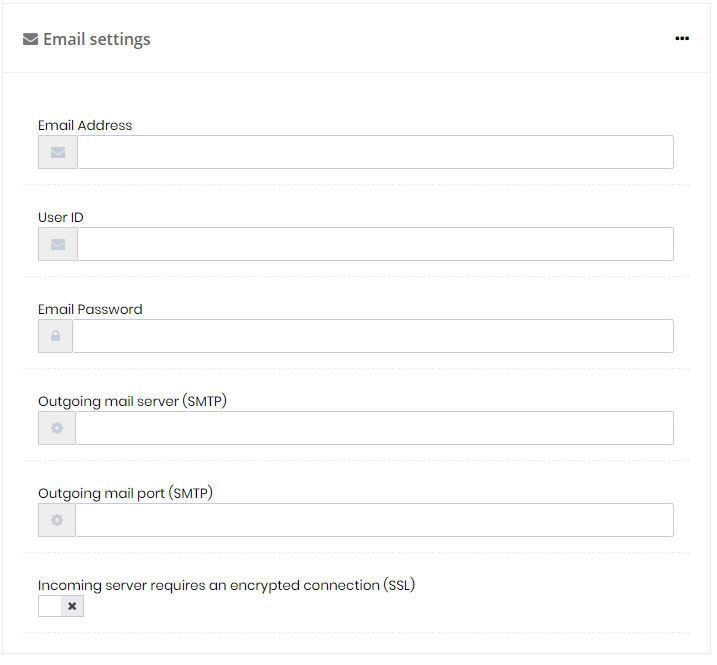Image resolution: width=717 pixels, height=665 pixels.
Task: Click the User ID label
Action: [61, 219]
